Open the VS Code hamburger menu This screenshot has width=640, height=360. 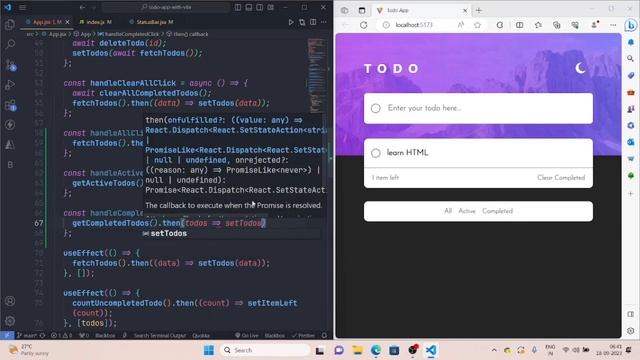click(x=22, y=7)
